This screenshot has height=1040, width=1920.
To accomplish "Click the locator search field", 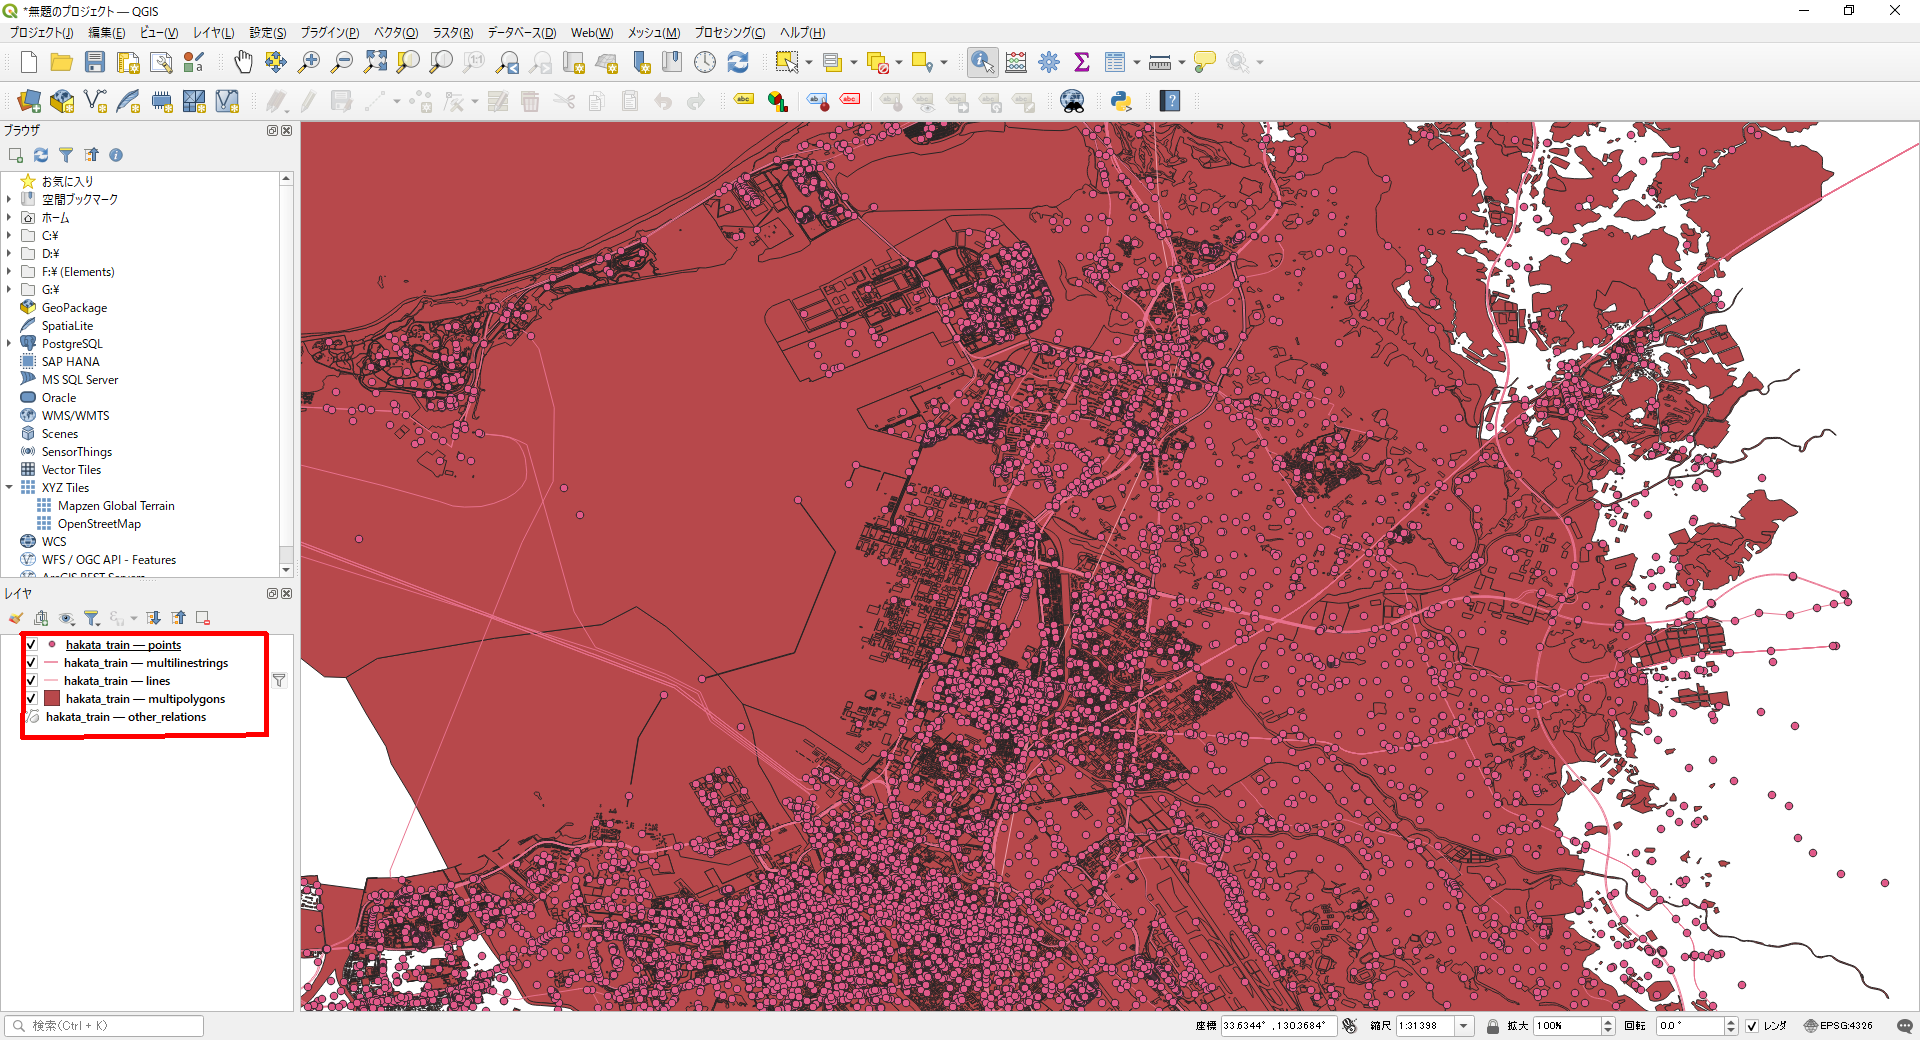I will pos(105,1026).
